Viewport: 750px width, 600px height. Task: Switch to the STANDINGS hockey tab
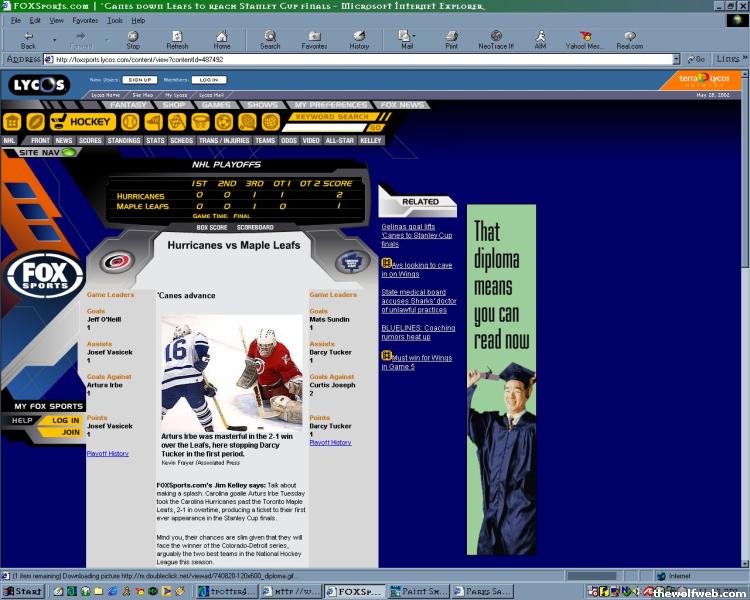tap(124, 141)
